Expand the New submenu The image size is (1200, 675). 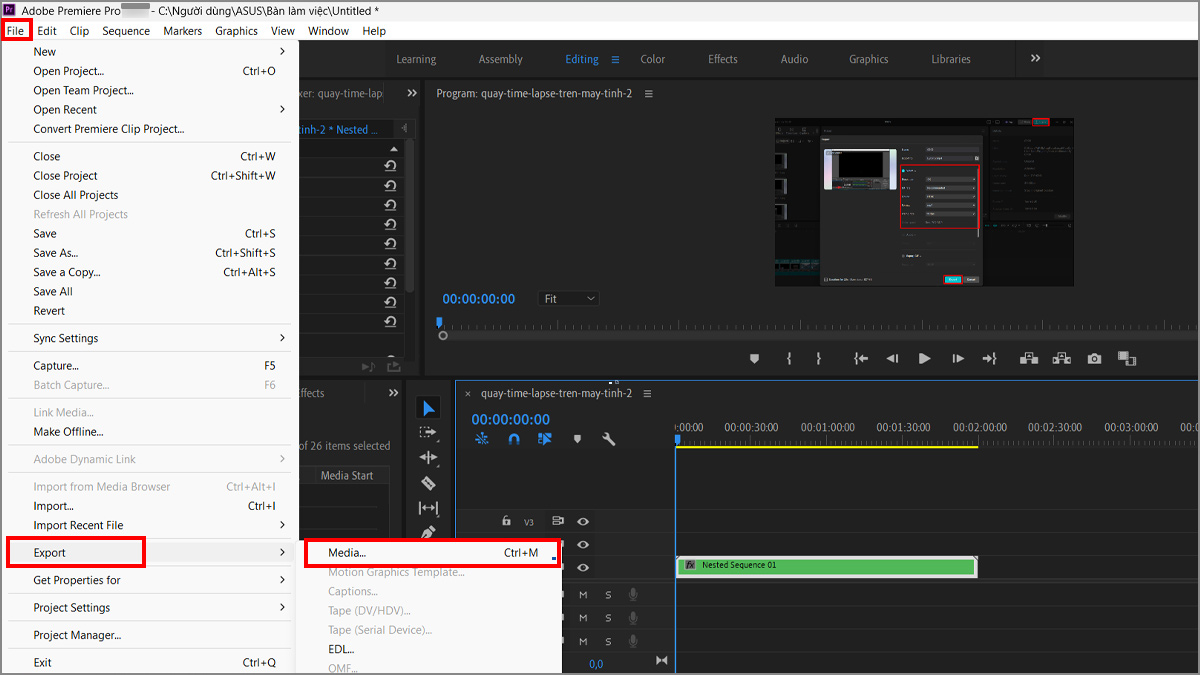(x=282, y=51)
